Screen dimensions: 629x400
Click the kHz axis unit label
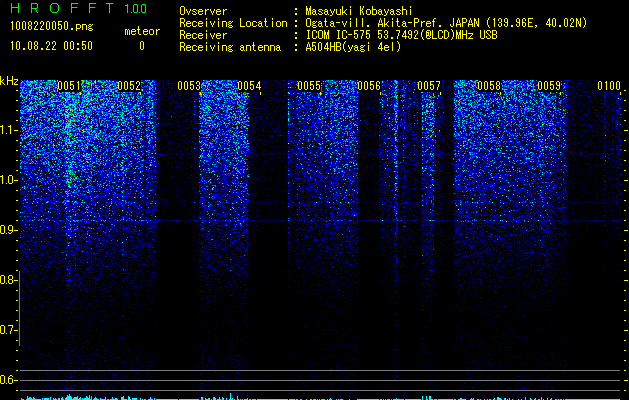[9, 81]
